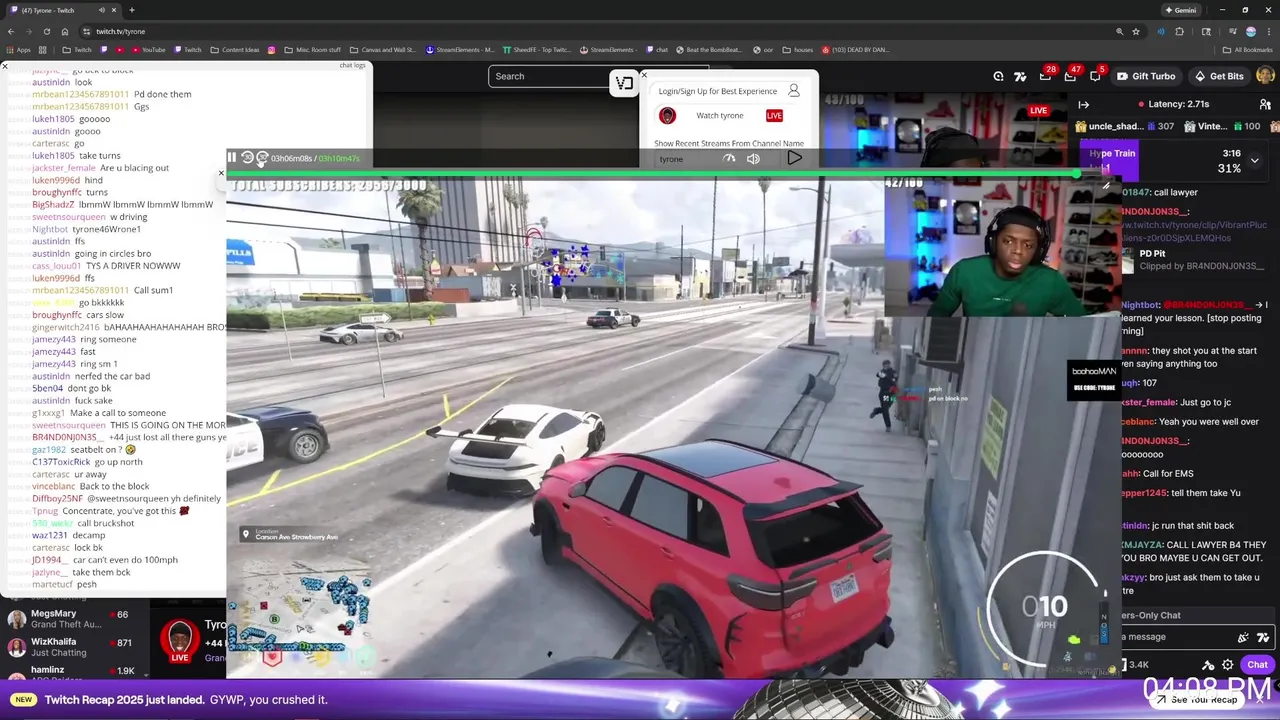
Task: Open the chat community users icon
Action: pyautogui.click(x=1264, y=104)
